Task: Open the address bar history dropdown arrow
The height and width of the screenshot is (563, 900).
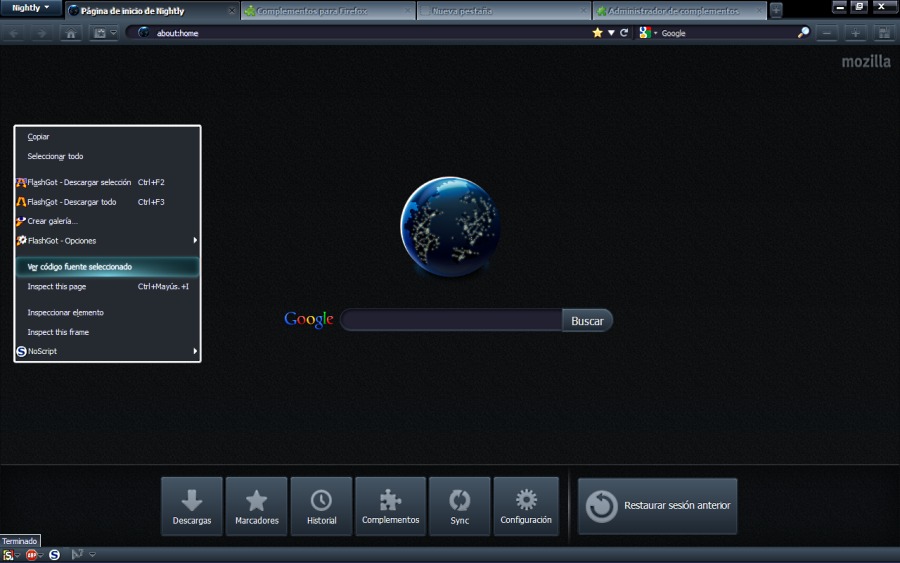Action: pyautogui.click(x=611, y=33)
